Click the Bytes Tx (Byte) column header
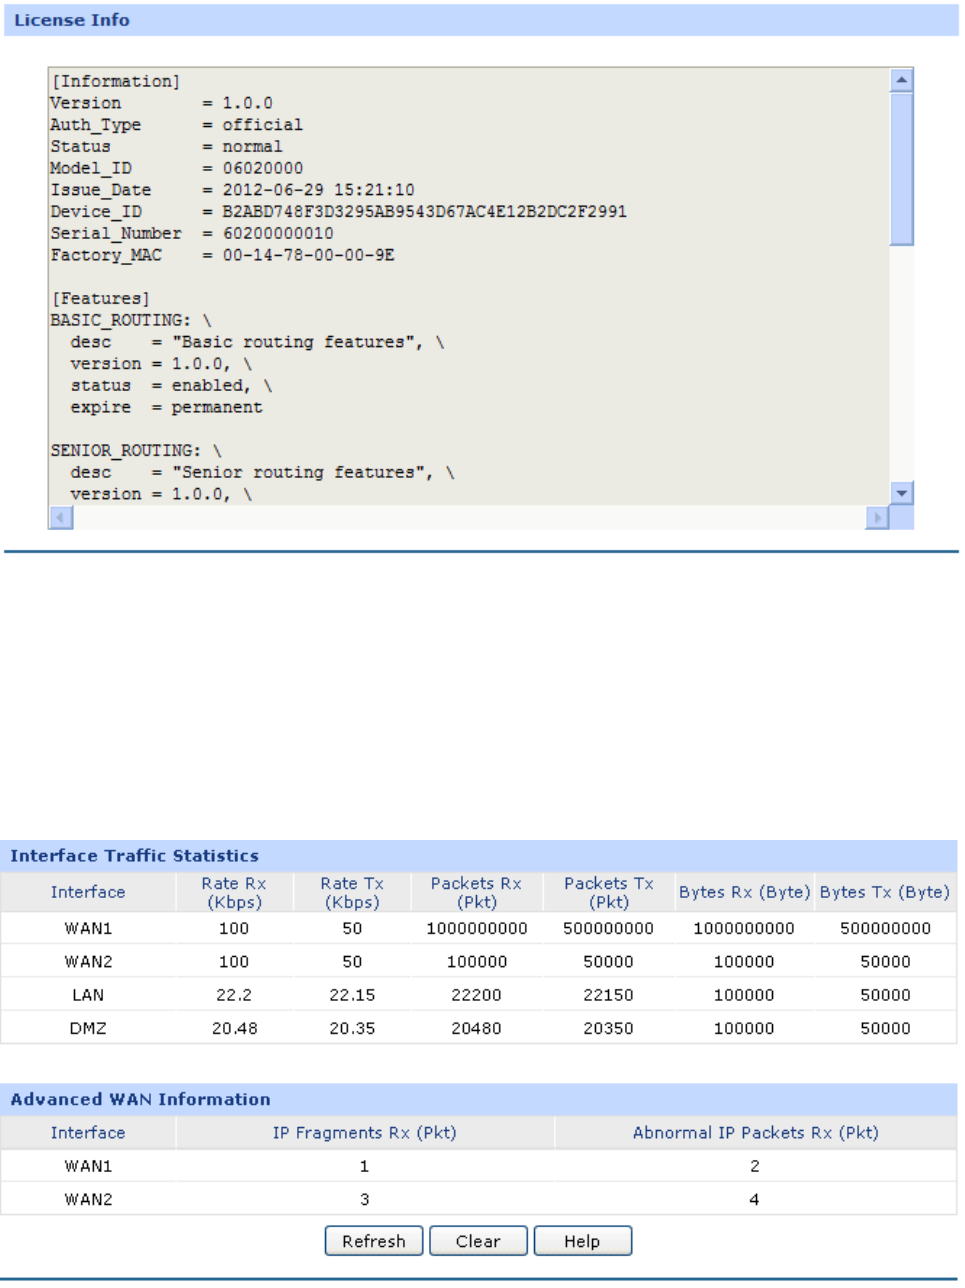 (x=885, y=892)
